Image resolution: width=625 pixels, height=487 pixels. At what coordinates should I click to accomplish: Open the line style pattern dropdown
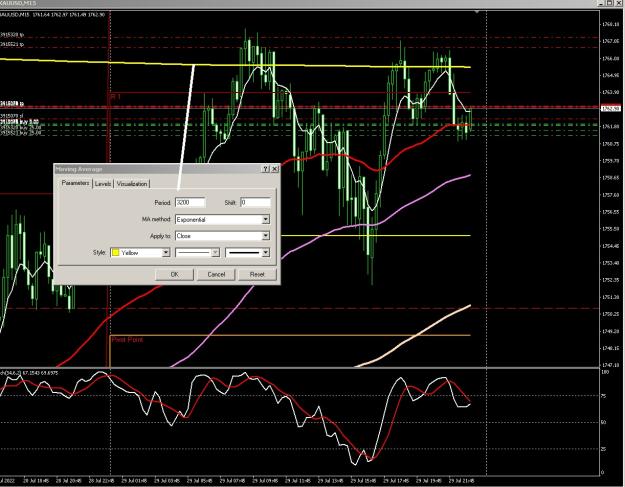pyautogui.click(x=197, y=253)
